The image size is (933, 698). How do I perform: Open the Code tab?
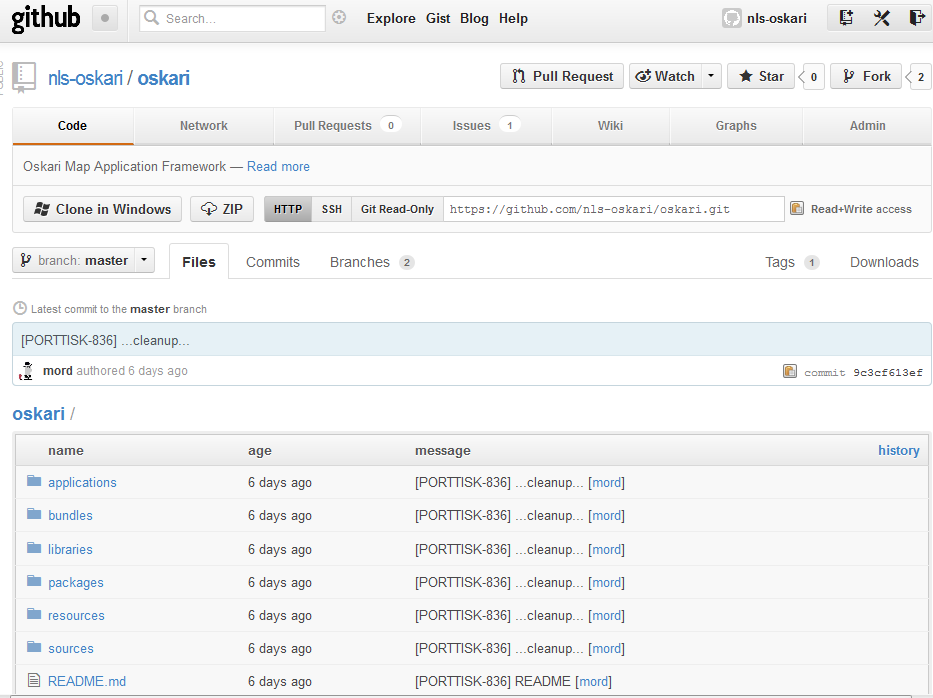click(x=73, y=126)
